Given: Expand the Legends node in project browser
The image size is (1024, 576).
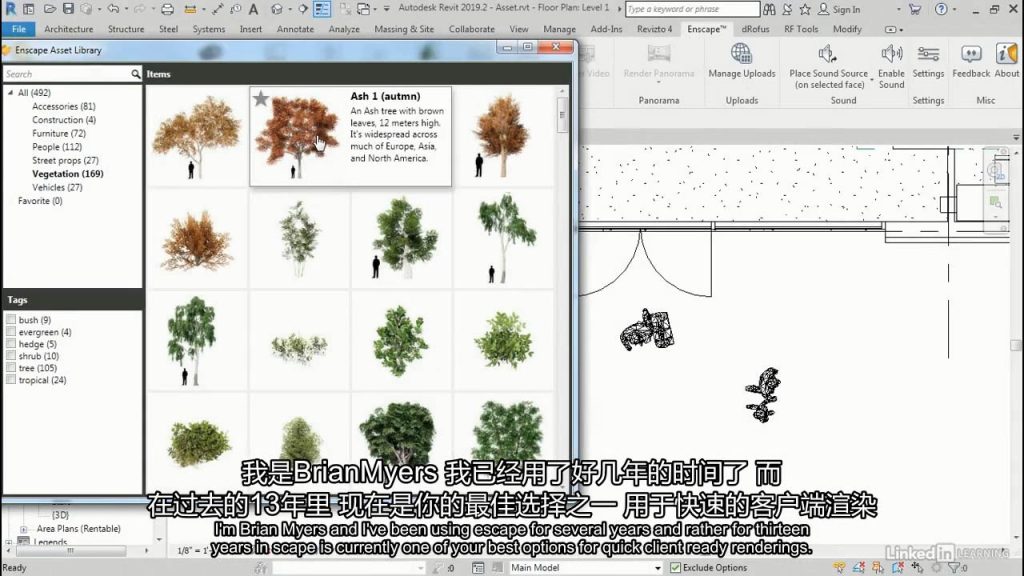Looking at the screenshot, I should coord(8,541).
